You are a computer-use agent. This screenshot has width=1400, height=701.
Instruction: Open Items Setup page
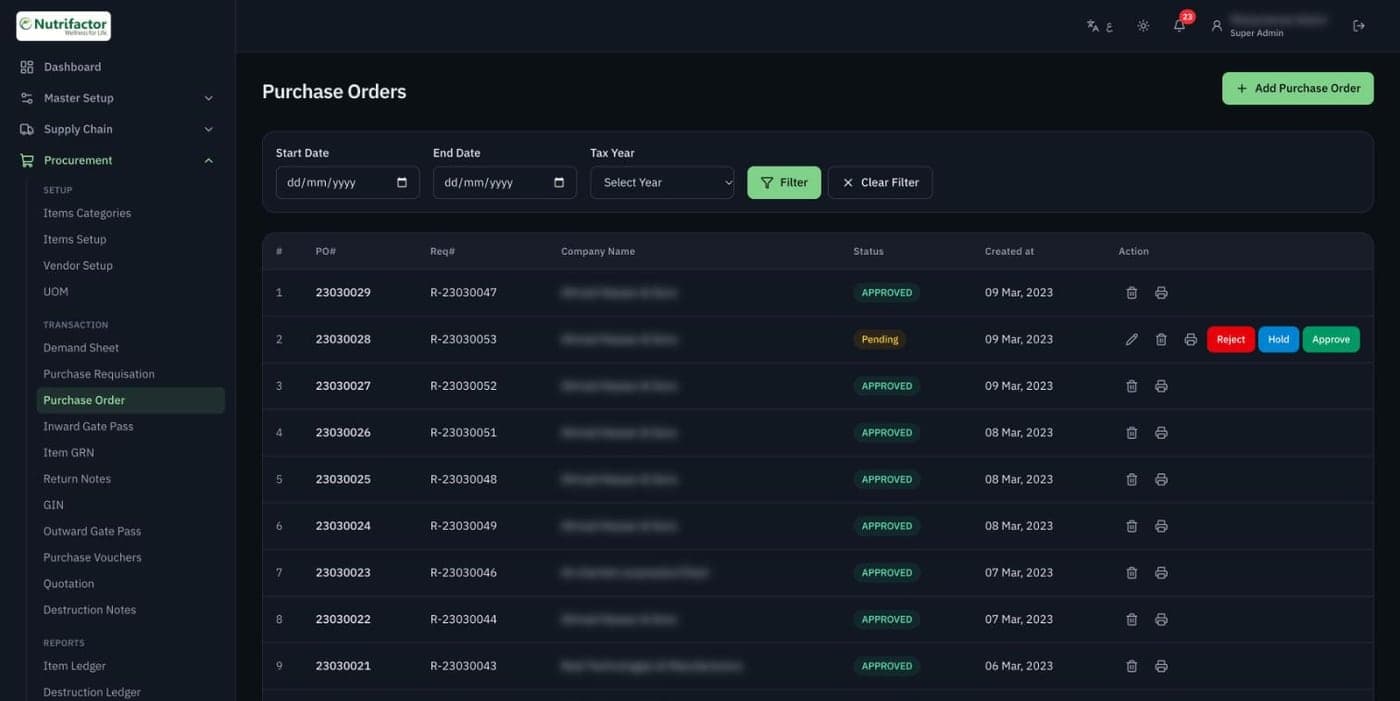point(75,239)
